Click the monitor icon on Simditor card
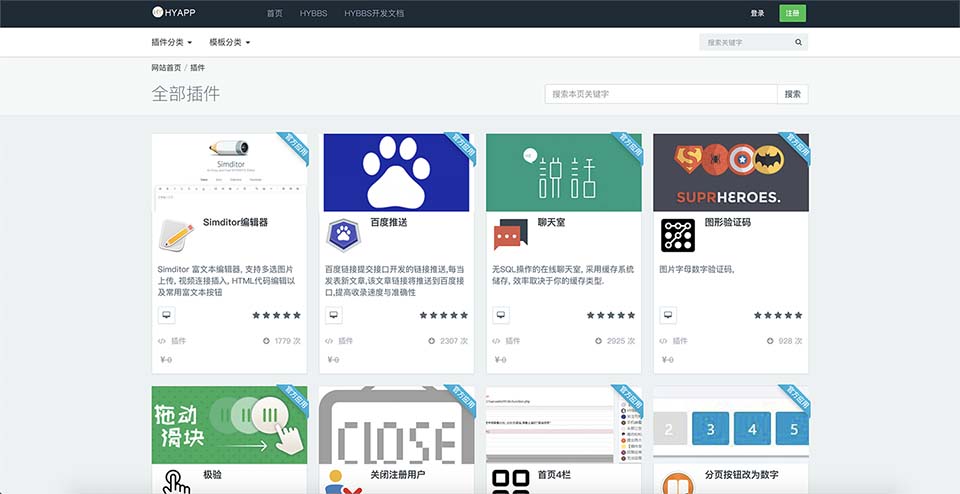This screenshot has height=494, width=960. click(167, 315)
